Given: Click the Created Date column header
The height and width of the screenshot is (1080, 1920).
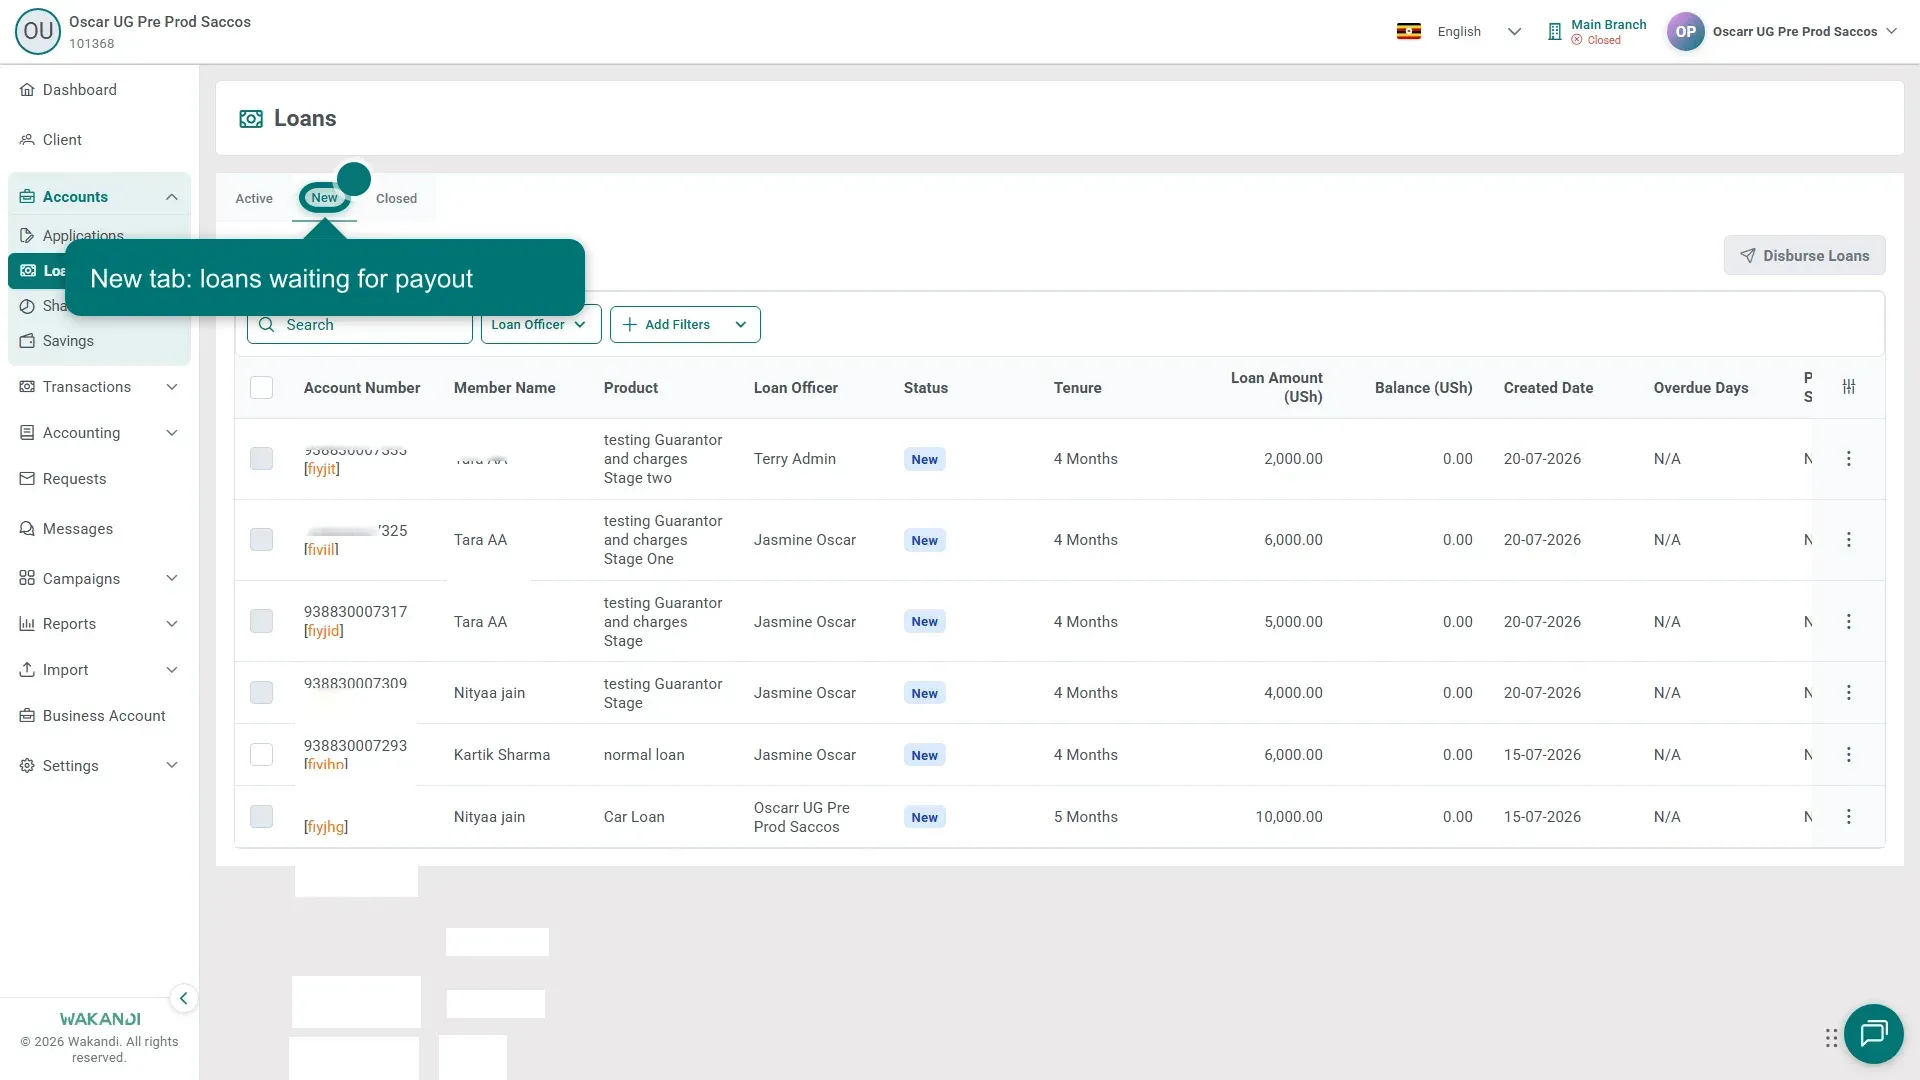Looking at the screenshot, I should 1548,388.
